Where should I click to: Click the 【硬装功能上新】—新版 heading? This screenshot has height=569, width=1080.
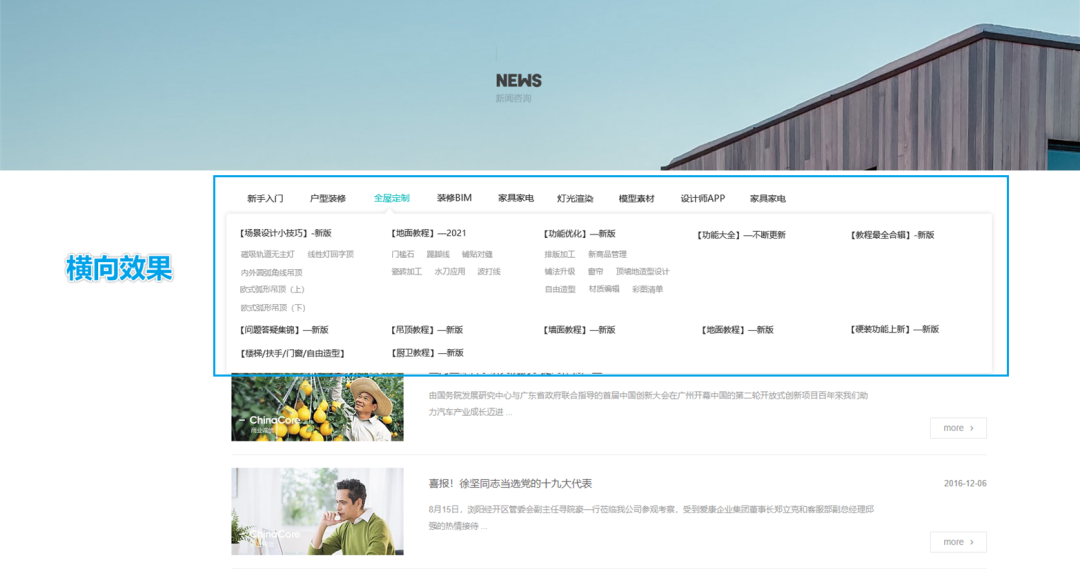(894, 329)
